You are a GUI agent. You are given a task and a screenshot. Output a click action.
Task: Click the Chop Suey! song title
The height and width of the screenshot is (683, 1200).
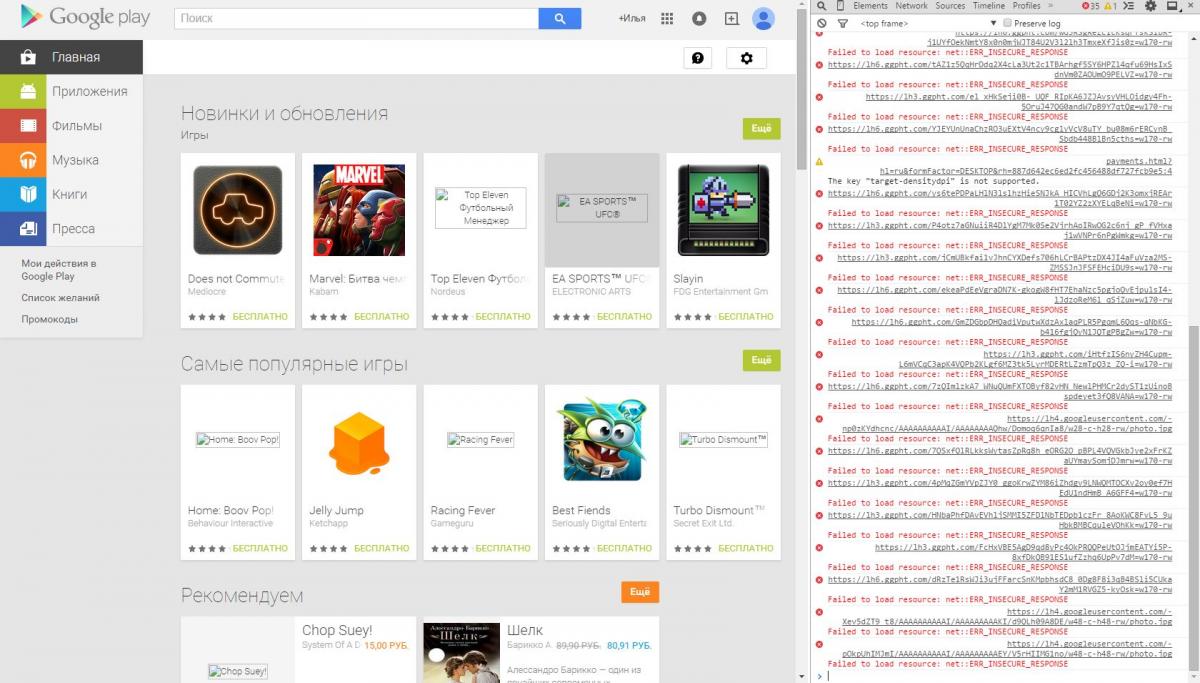tap(337, 630)
